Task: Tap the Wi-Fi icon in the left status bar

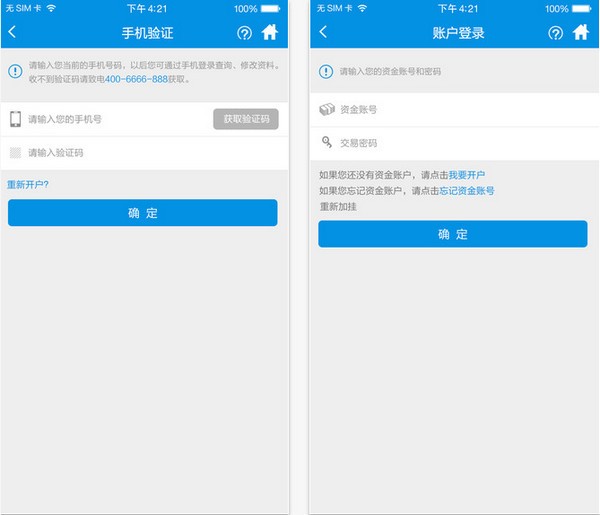Action: [x=51, y=8]
